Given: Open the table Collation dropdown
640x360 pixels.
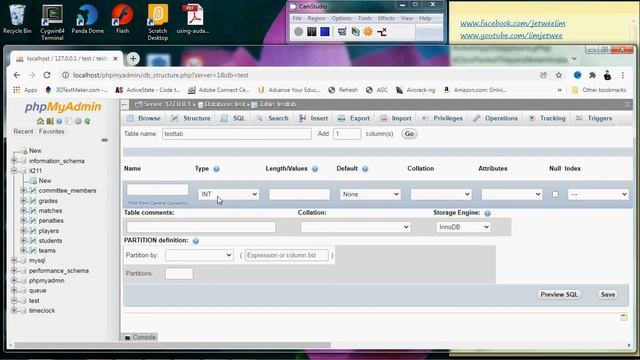Looking at the screenshot, I should click(x=355, y=227).
